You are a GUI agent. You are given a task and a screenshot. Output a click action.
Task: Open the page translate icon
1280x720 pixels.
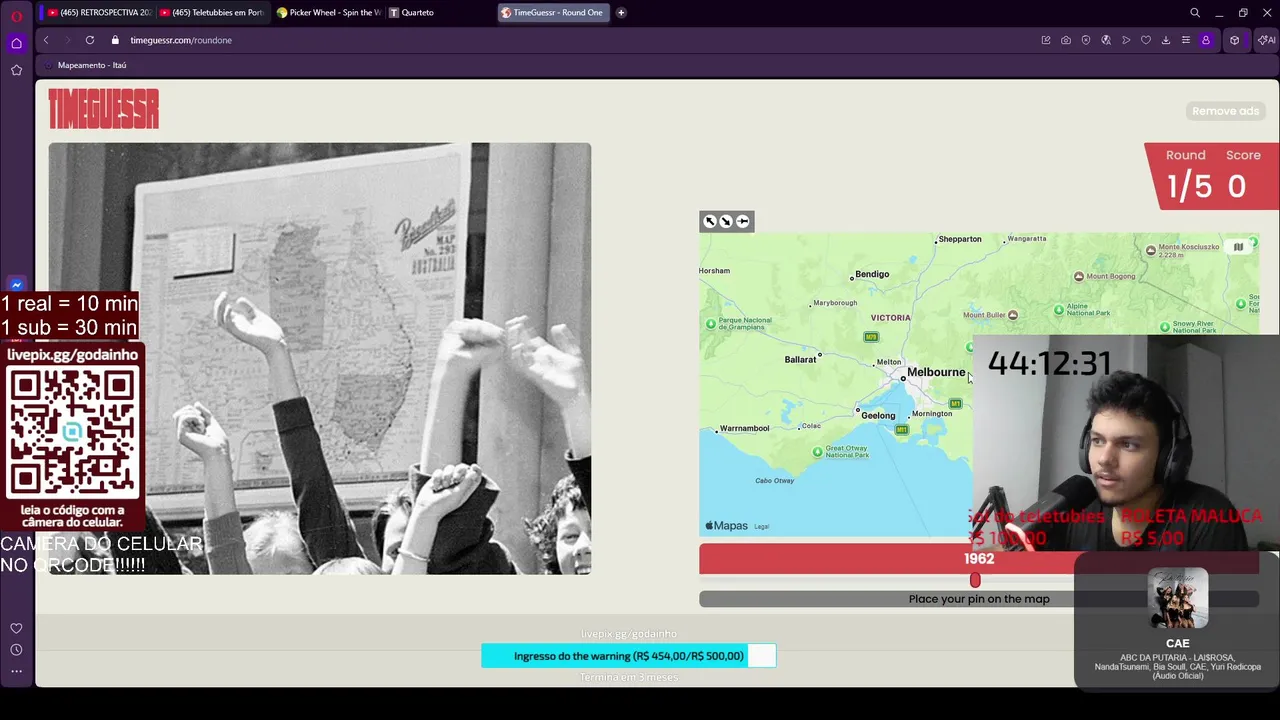click(1106, 40)
